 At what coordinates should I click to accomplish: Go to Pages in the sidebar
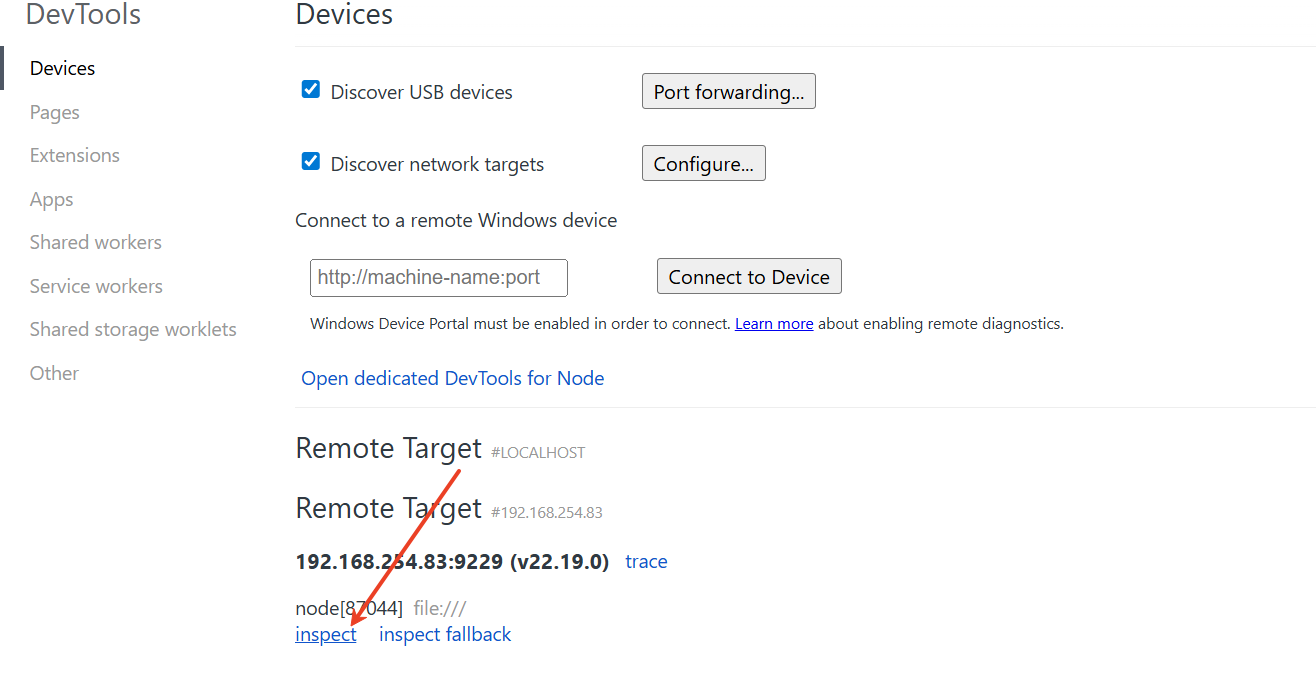[x=54, y=113]
